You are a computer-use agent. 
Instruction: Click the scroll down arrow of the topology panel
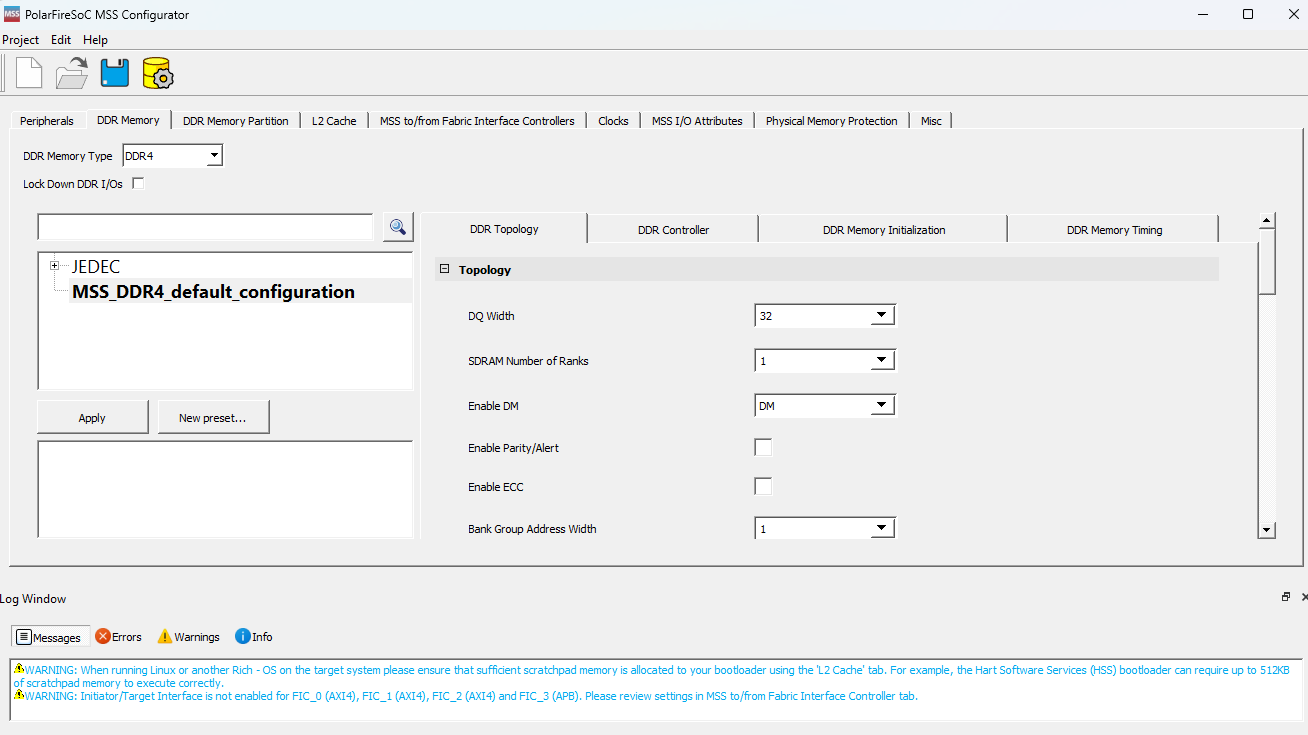click(x=1267, y=530)
